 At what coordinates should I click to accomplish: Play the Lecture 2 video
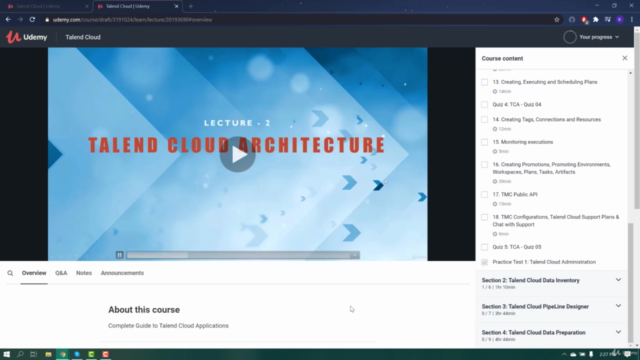(238, 154)
